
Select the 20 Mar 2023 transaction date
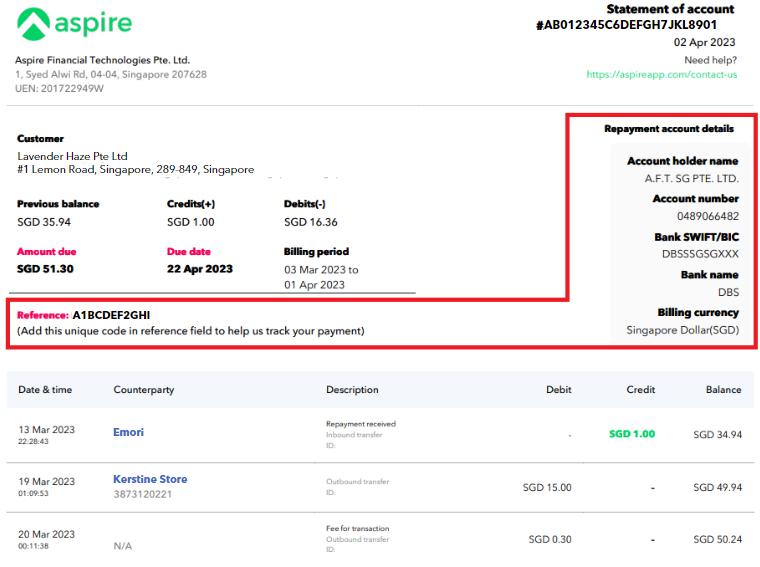[47, 535]
